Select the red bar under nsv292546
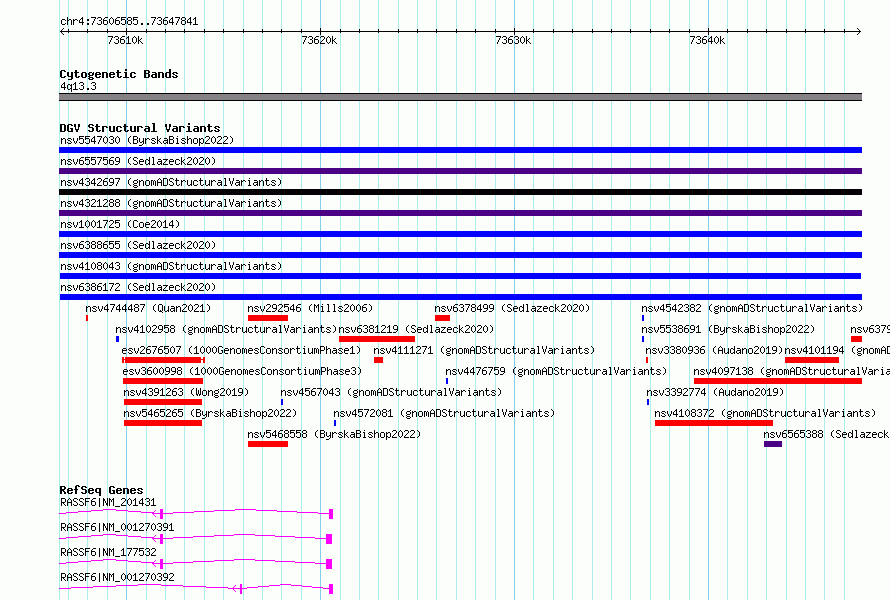Screen dimensions: 890x600 point(268,318)
